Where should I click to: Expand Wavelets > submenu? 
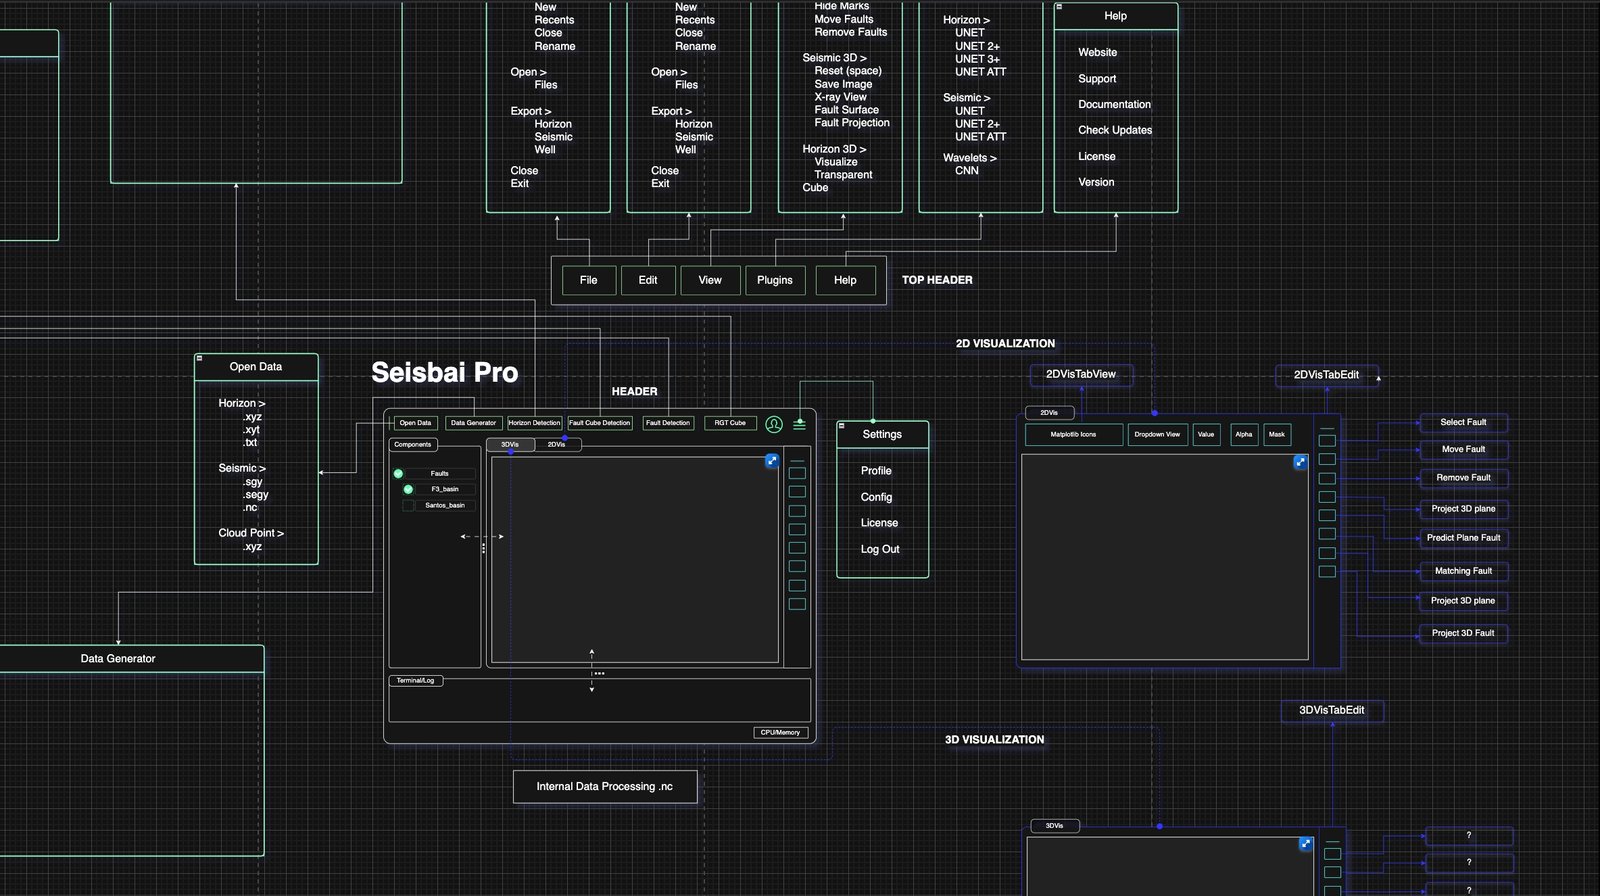[969, 158]
